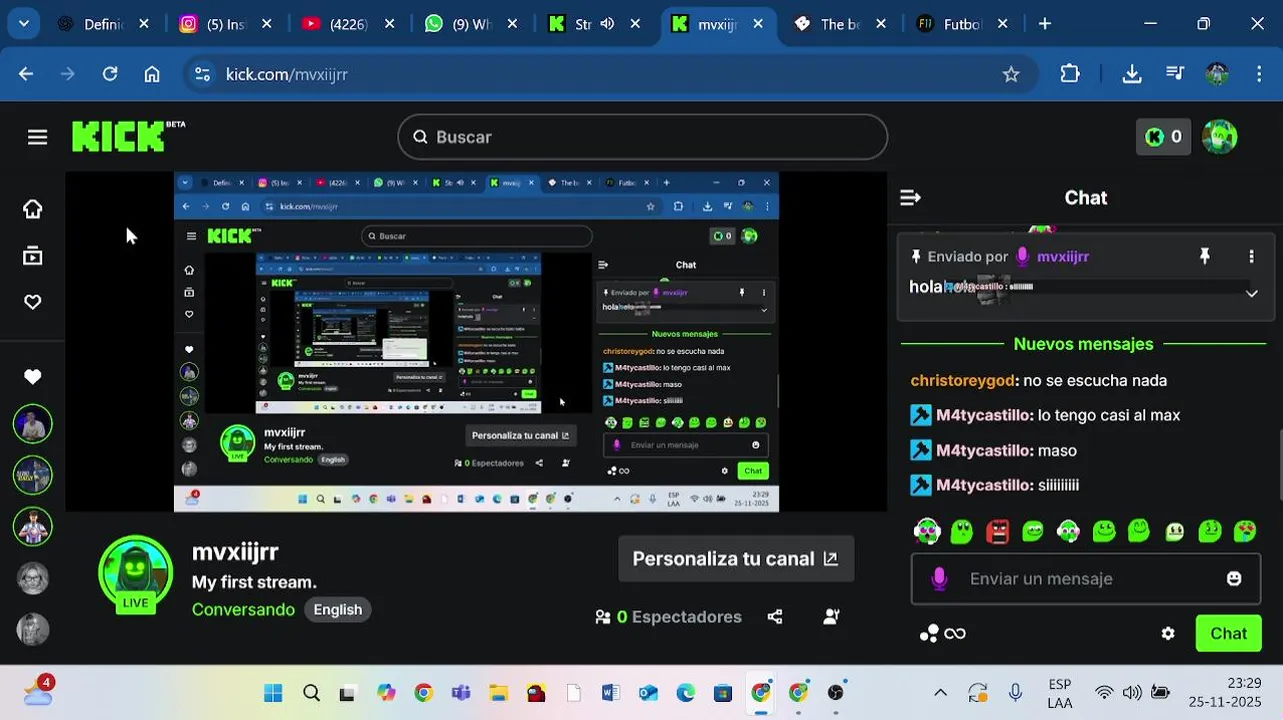1283x720 pixels.
Task: Switch to the WhatsApp tab
Action: [472, 24]
